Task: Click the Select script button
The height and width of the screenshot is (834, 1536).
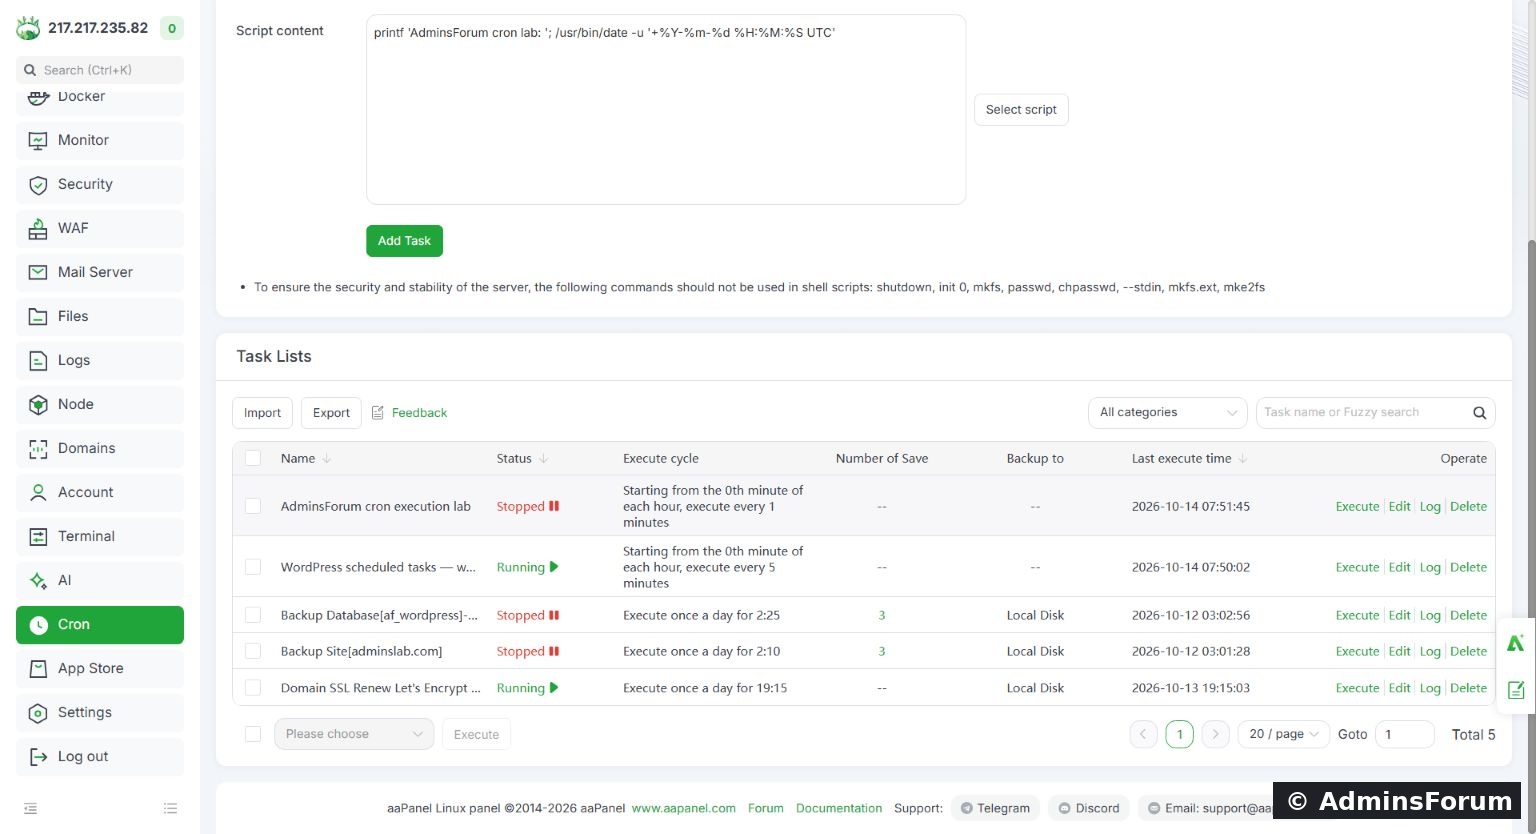Action: coord(1021,110)
